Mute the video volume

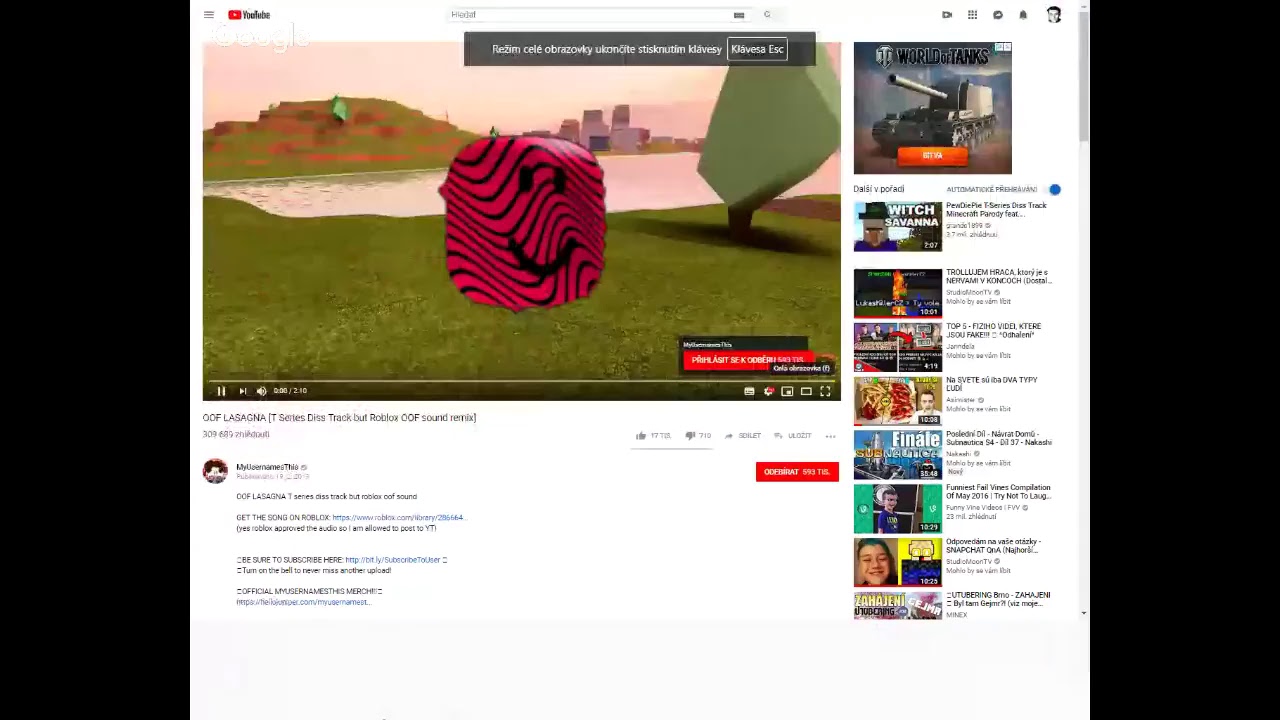tap(261, 391)
